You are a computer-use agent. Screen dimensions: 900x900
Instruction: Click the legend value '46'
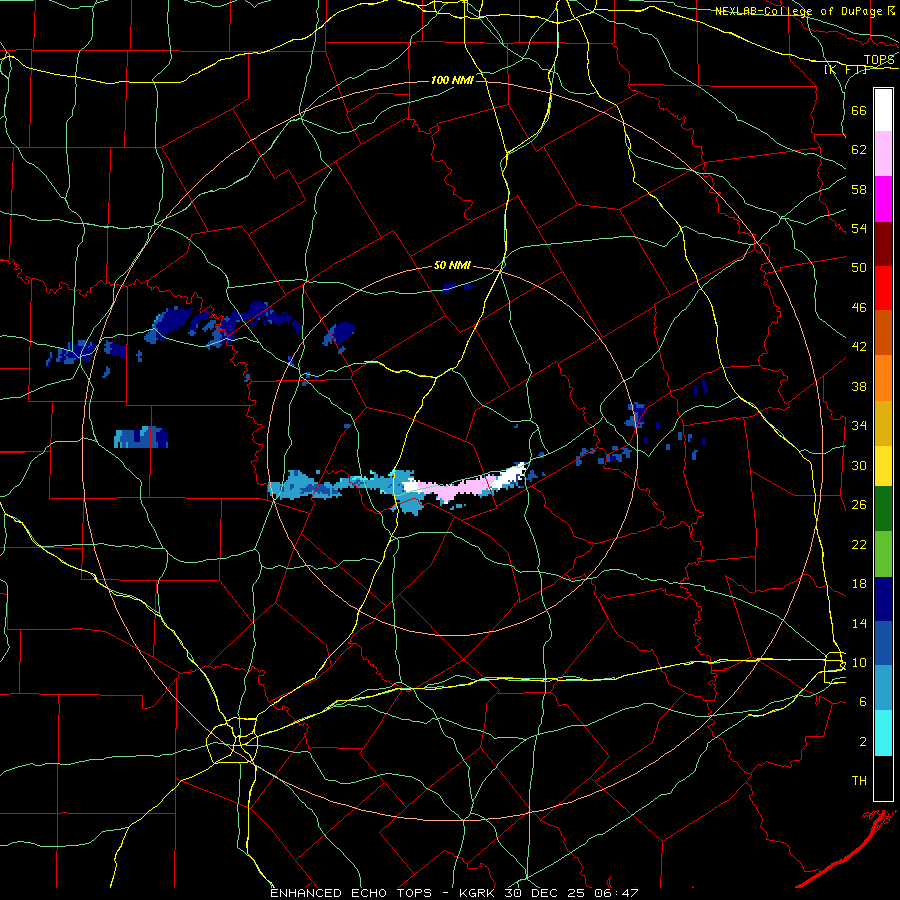(x=859, y=308)
